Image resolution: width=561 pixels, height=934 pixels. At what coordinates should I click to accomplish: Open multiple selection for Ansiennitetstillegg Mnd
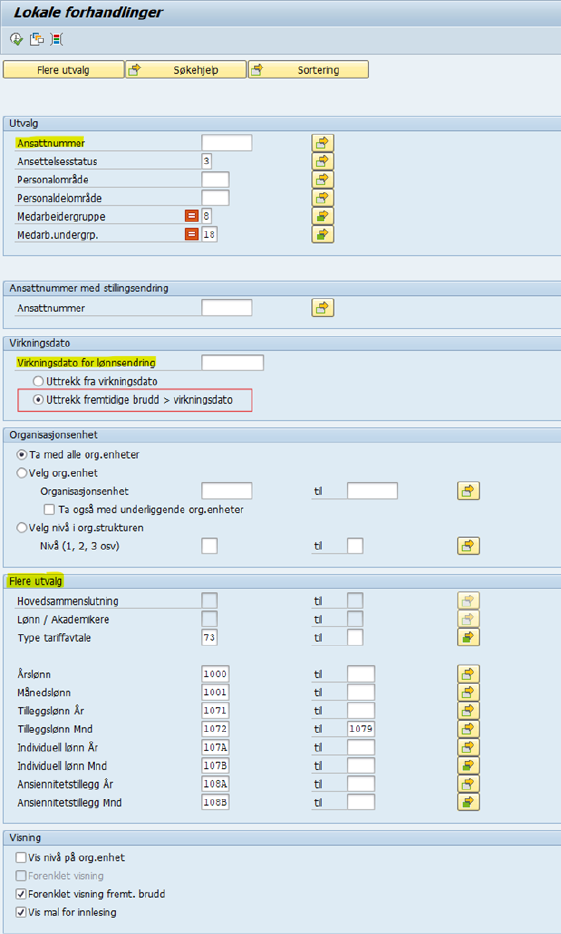click(468, 802)
